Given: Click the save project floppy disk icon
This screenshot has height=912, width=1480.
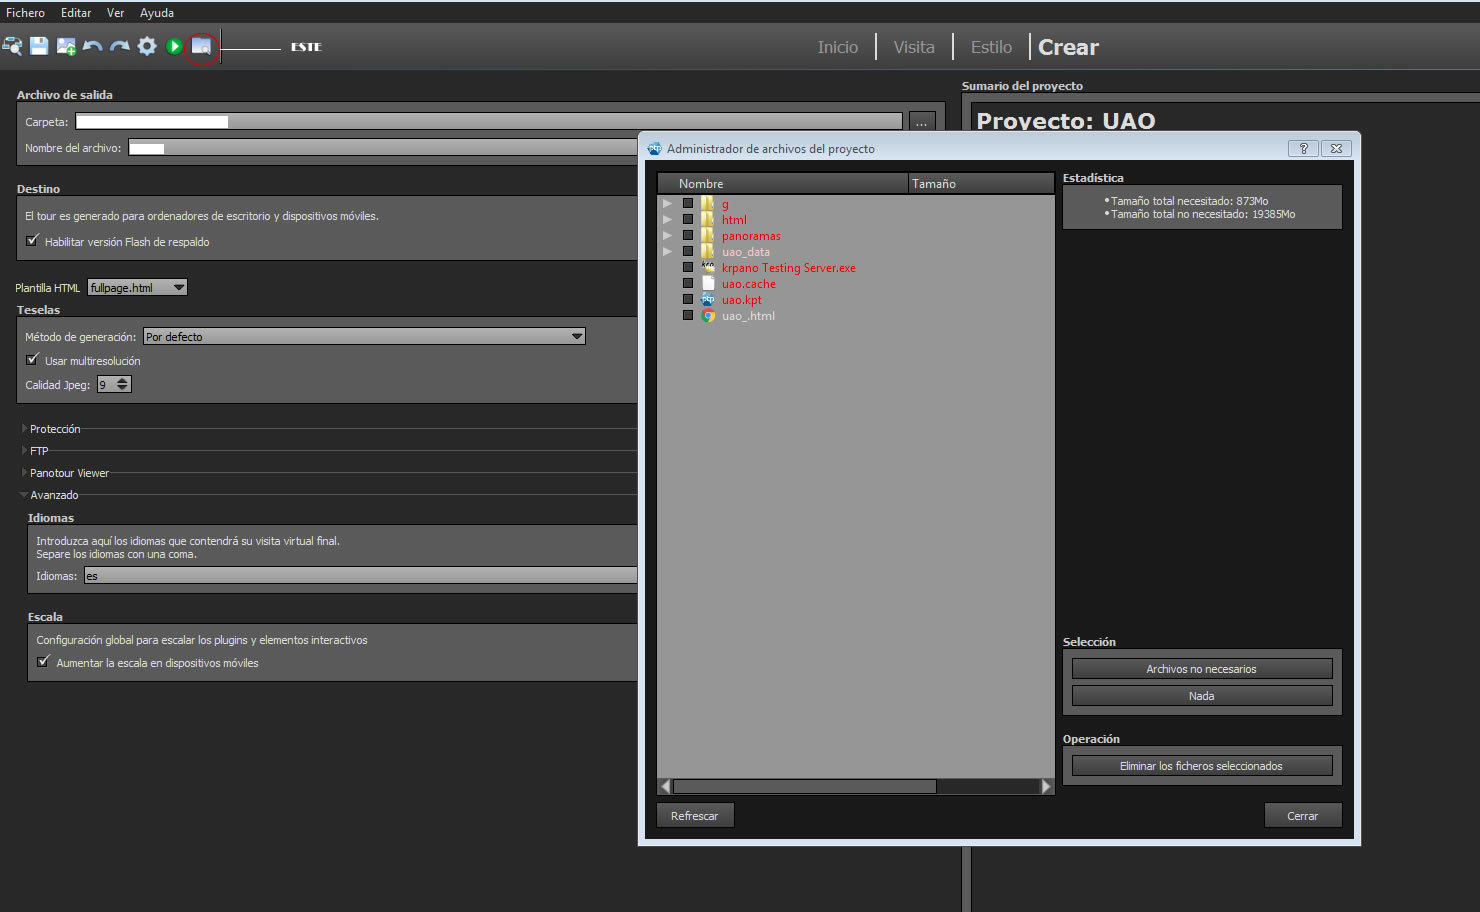Looking at the screenshot, I should coord(39,46).
